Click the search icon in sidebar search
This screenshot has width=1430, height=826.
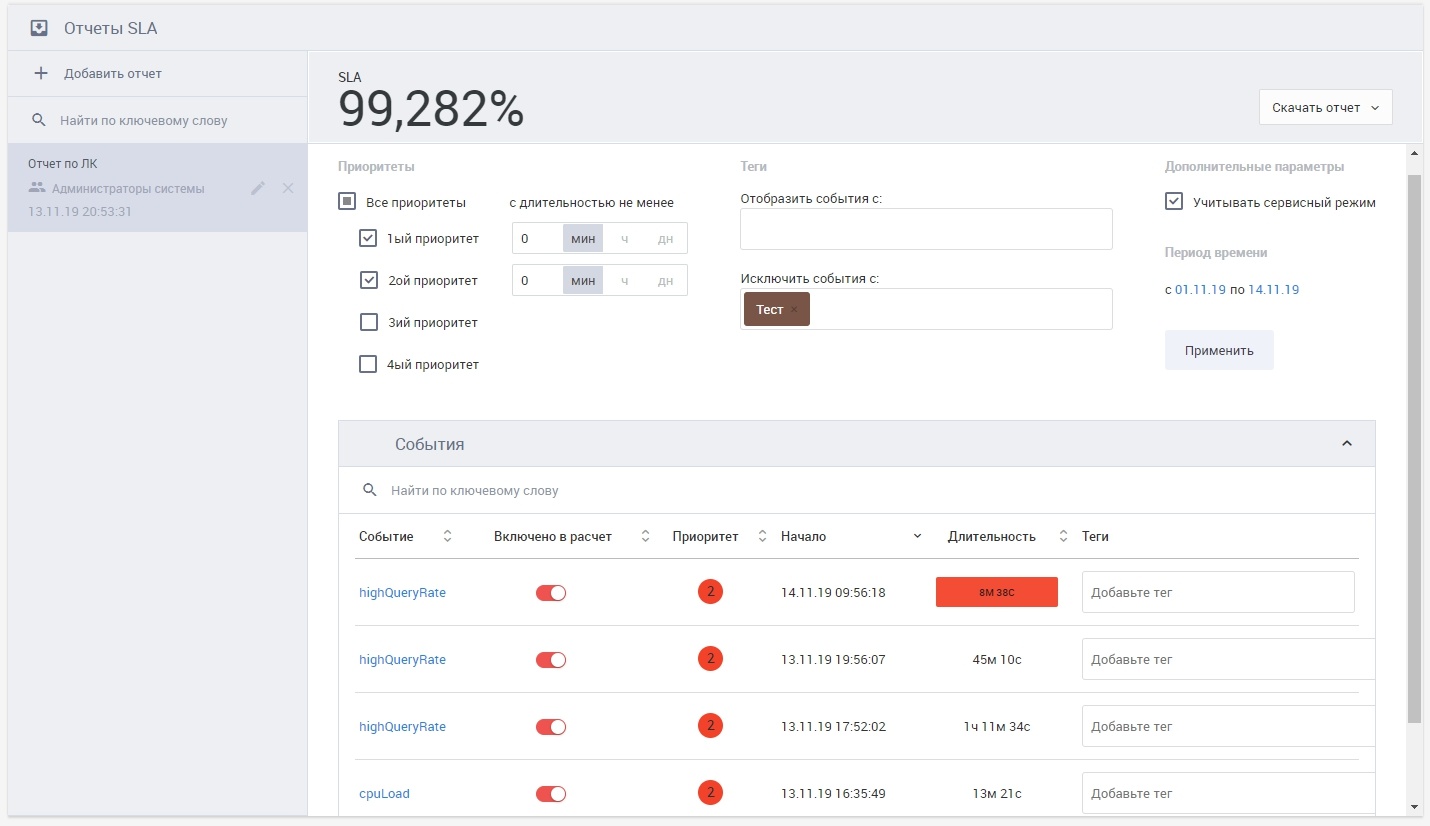[39, 120]
